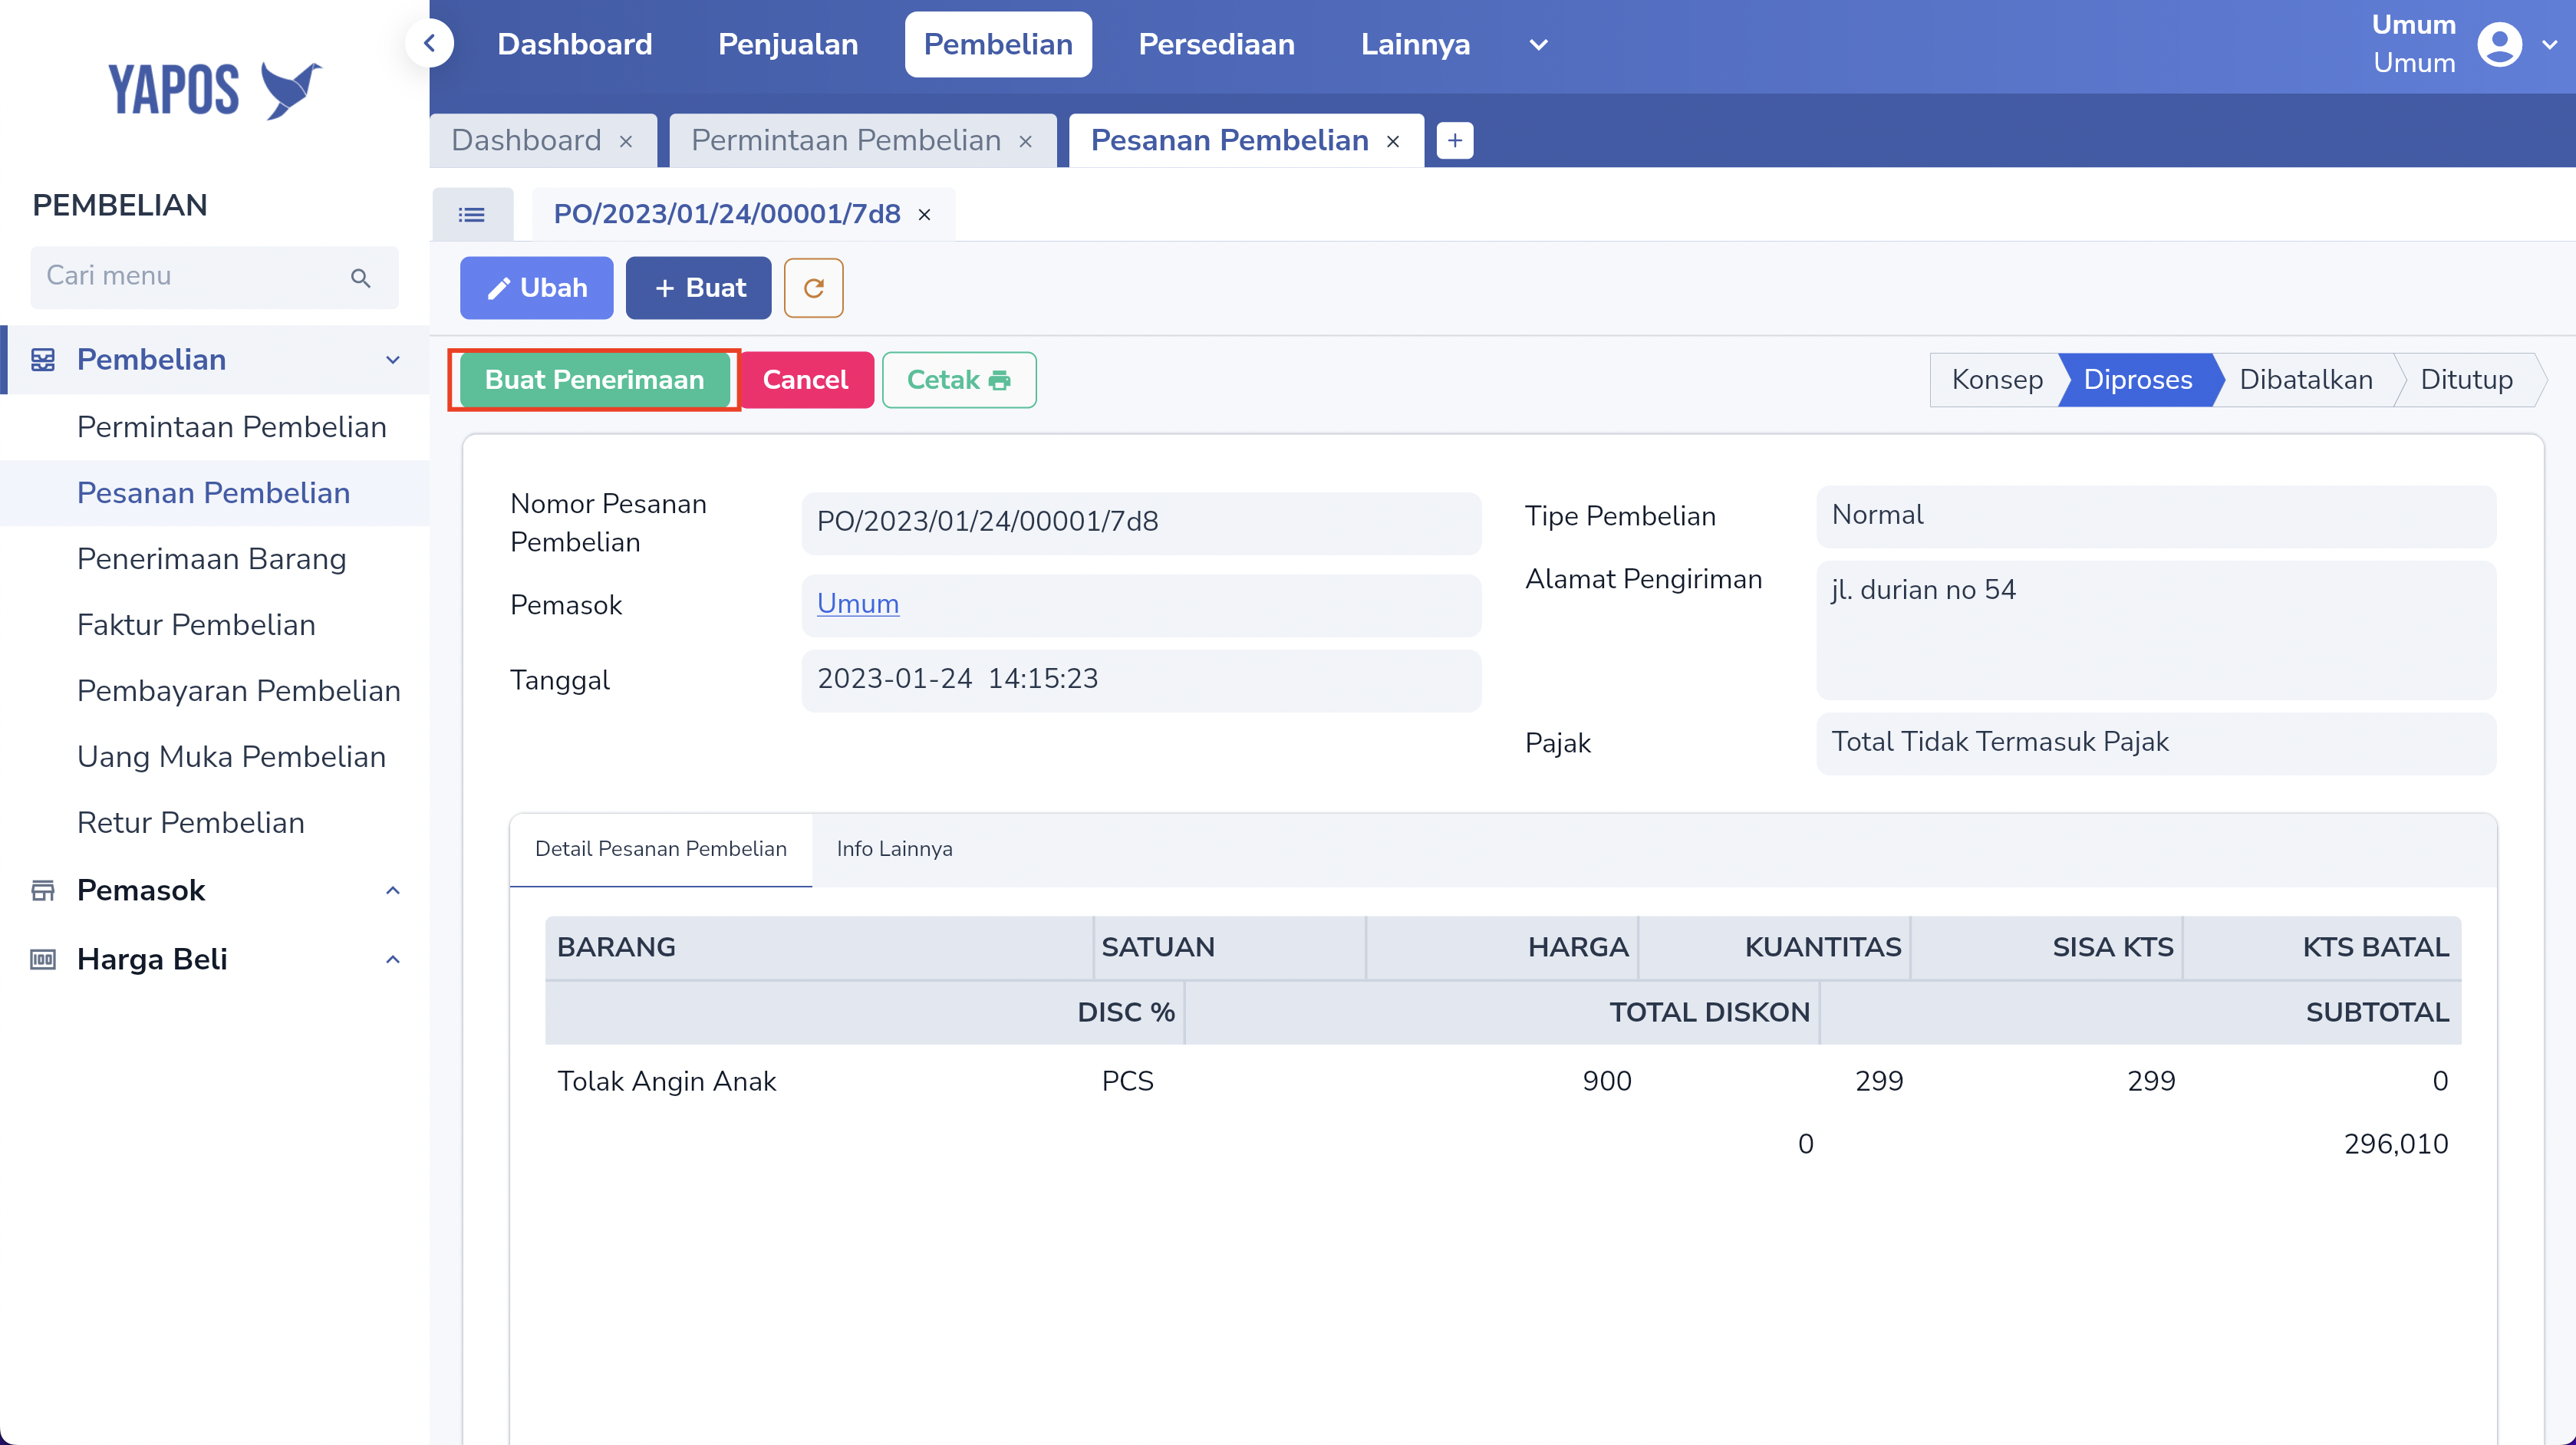Expand the Pemasok sidebar group
The image size is (2576, 1445).
(393, 890)
